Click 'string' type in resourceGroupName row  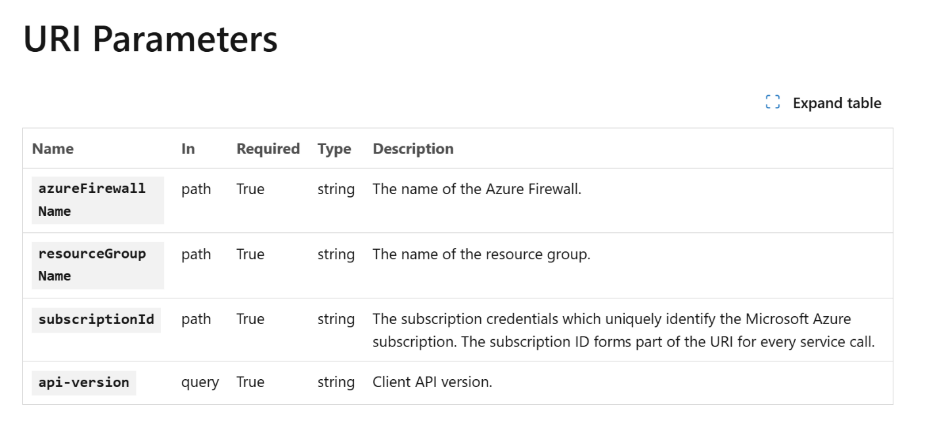point(336,255)
